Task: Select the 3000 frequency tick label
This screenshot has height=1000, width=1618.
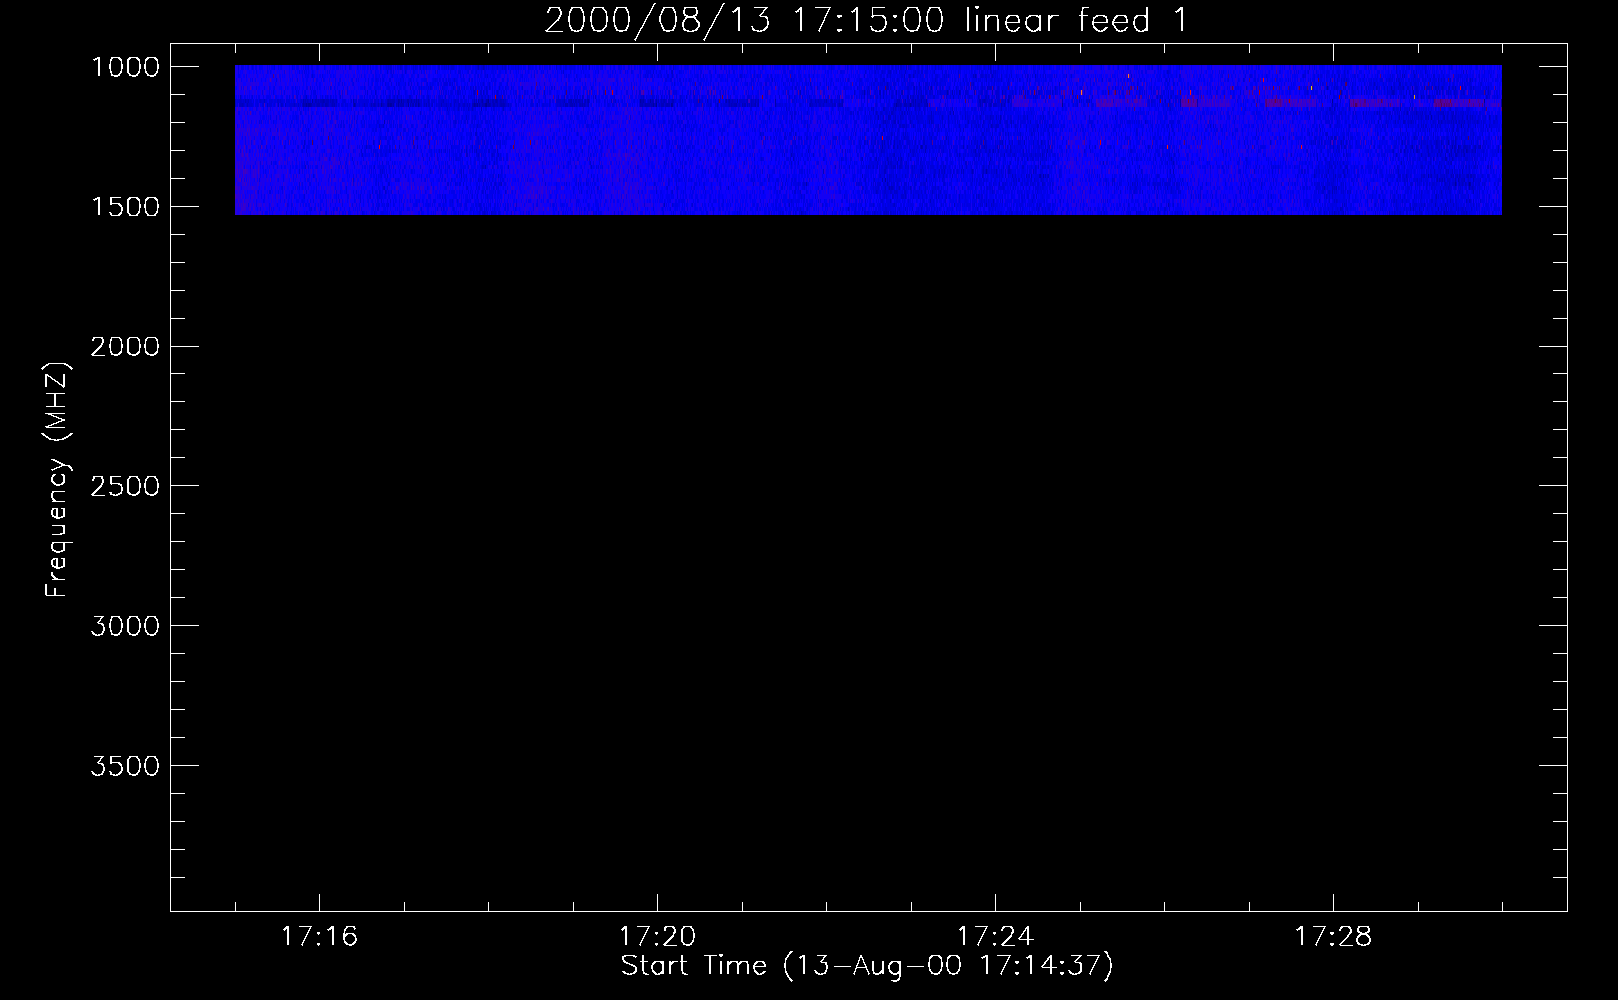Action: [x=125, y=626]
